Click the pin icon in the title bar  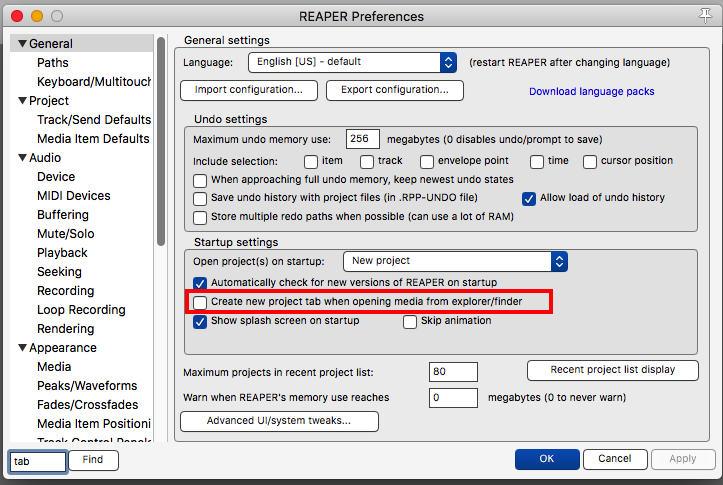click(x=705, y=16)
